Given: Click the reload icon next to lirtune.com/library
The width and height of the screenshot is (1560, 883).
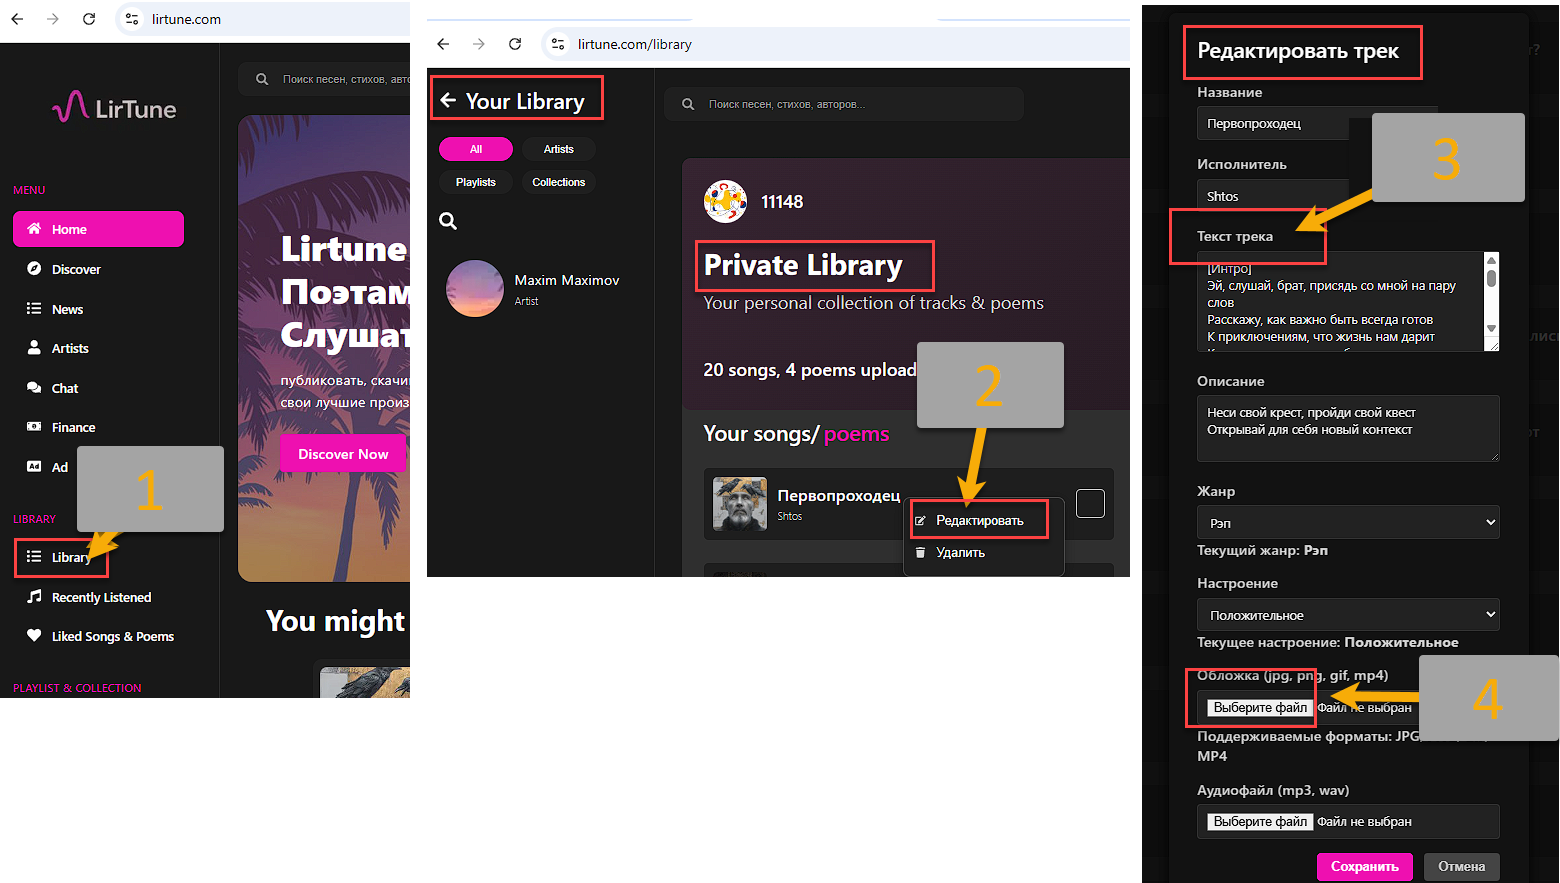Looking at the screenshot, I should tap(515, 44).
